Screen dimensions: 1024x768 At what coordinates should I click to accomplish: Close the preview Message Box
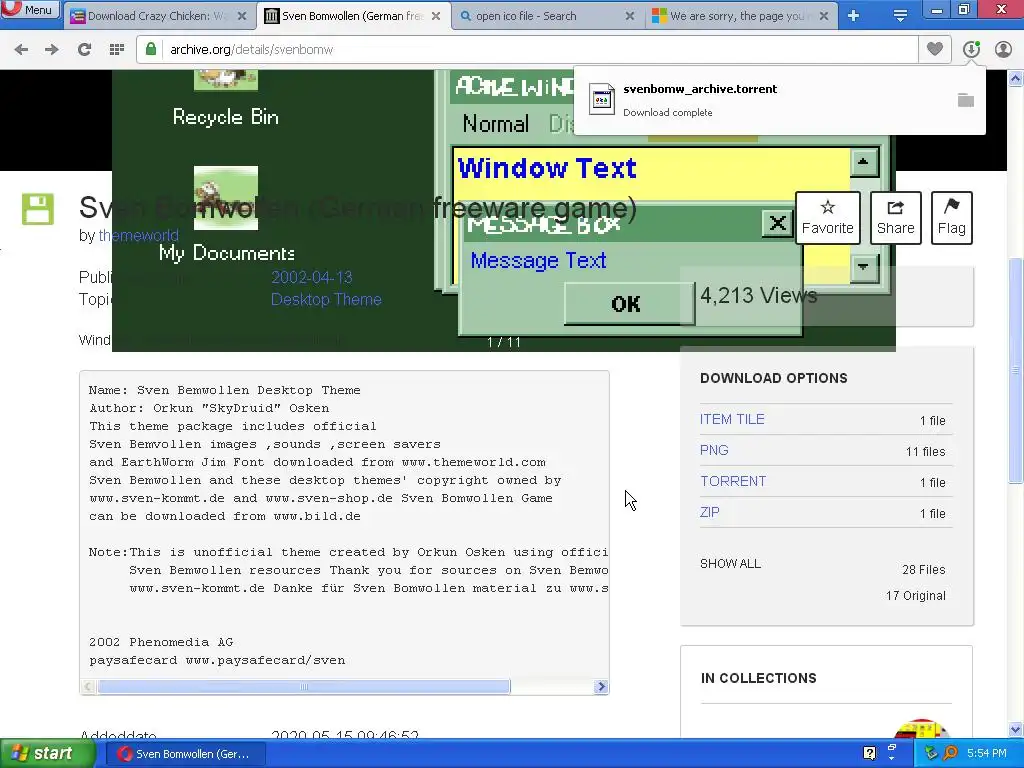click(777, 223)
